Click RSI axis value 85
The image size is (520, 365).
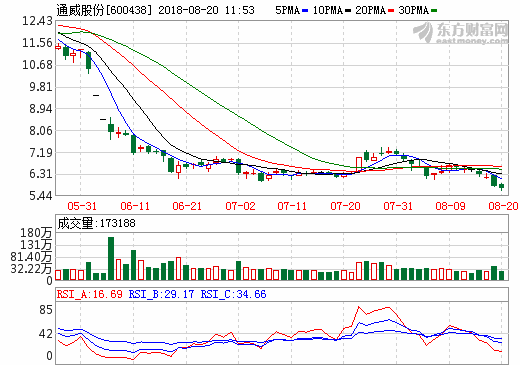[46, 310]
